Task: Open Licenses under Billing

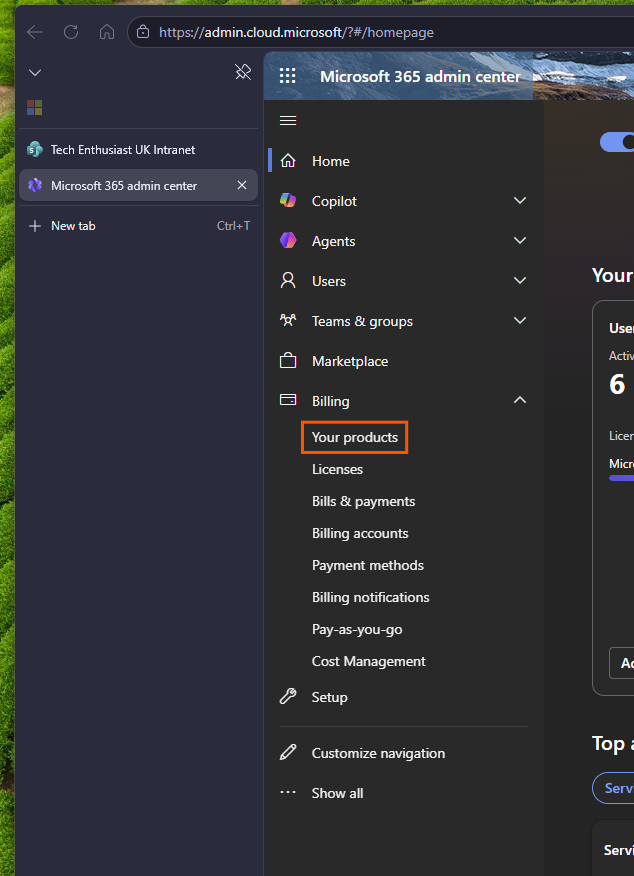Action: pyautogui.click(x=337, y=469)
